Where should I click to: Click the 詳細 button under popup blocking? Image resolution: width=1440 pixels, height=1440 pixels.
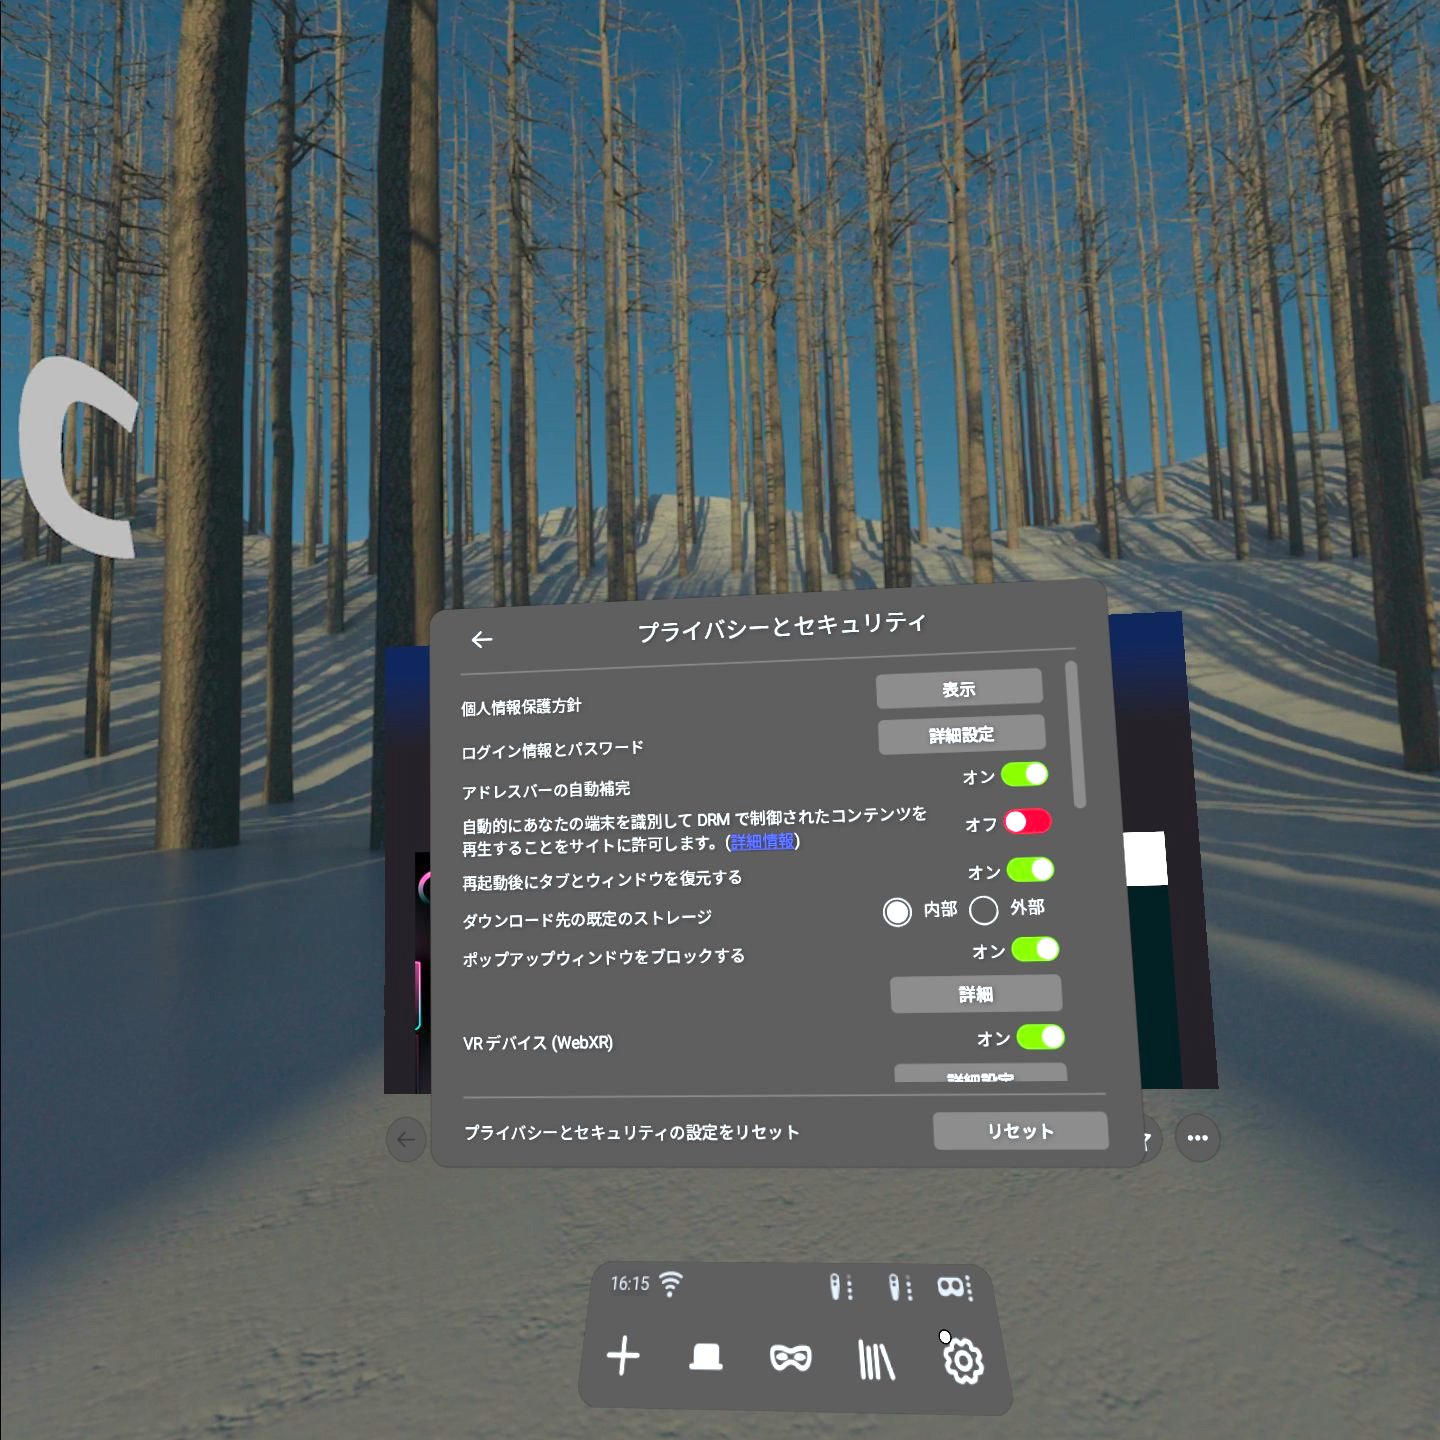[976, 994]
